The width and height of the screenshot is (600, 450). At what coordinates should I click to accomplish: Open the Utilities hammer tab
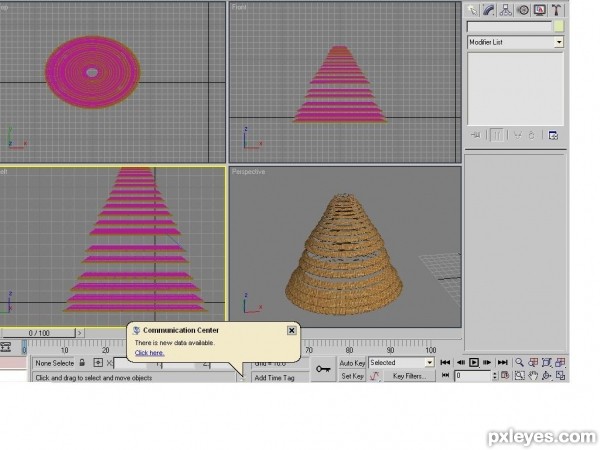pos(556,10)
